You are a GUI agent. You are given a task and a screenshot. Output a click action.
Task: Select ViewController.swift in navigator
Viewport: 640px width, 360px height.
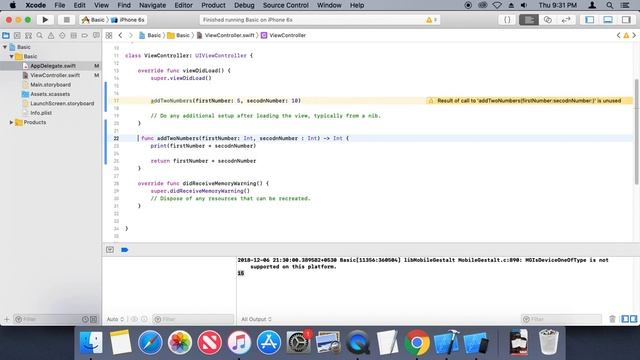pyautogui.click(x=51, y=75)
